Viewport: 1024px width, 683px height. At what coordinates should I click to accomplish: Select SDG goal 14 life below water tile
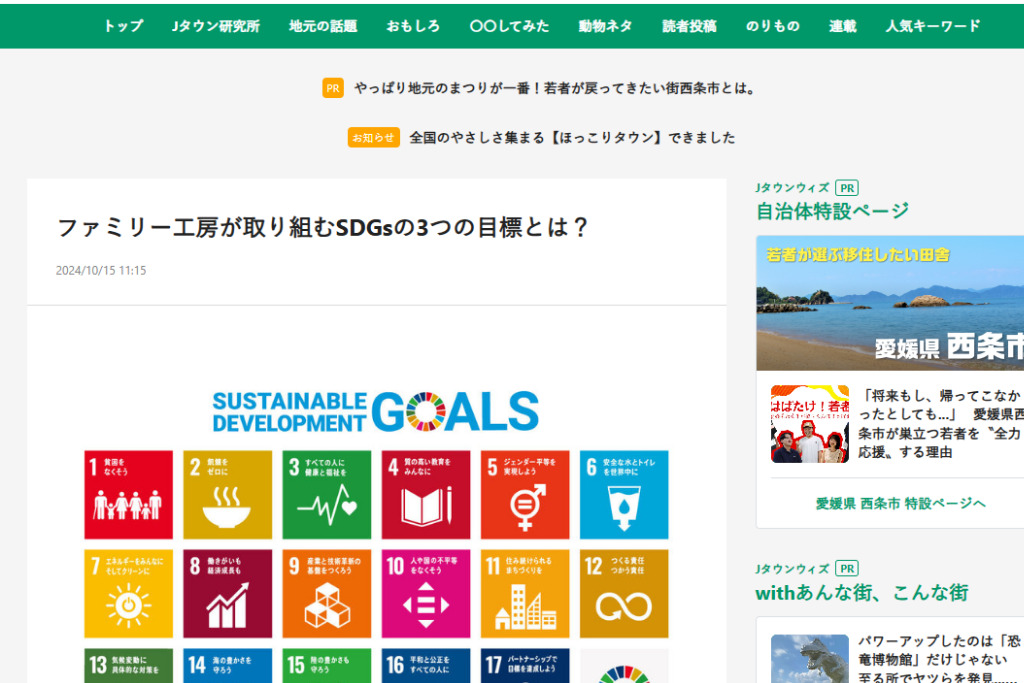coord(227,665)
